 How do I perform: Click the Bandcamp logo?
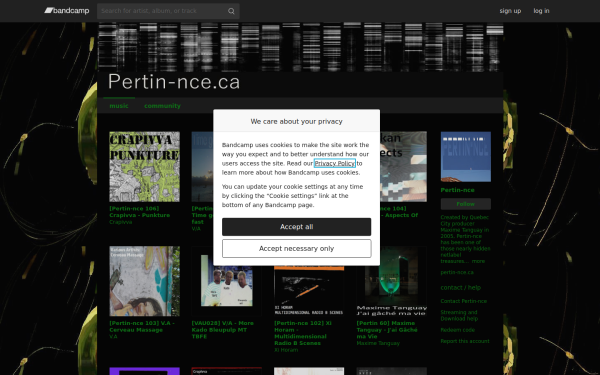click(x=67, y=11)
